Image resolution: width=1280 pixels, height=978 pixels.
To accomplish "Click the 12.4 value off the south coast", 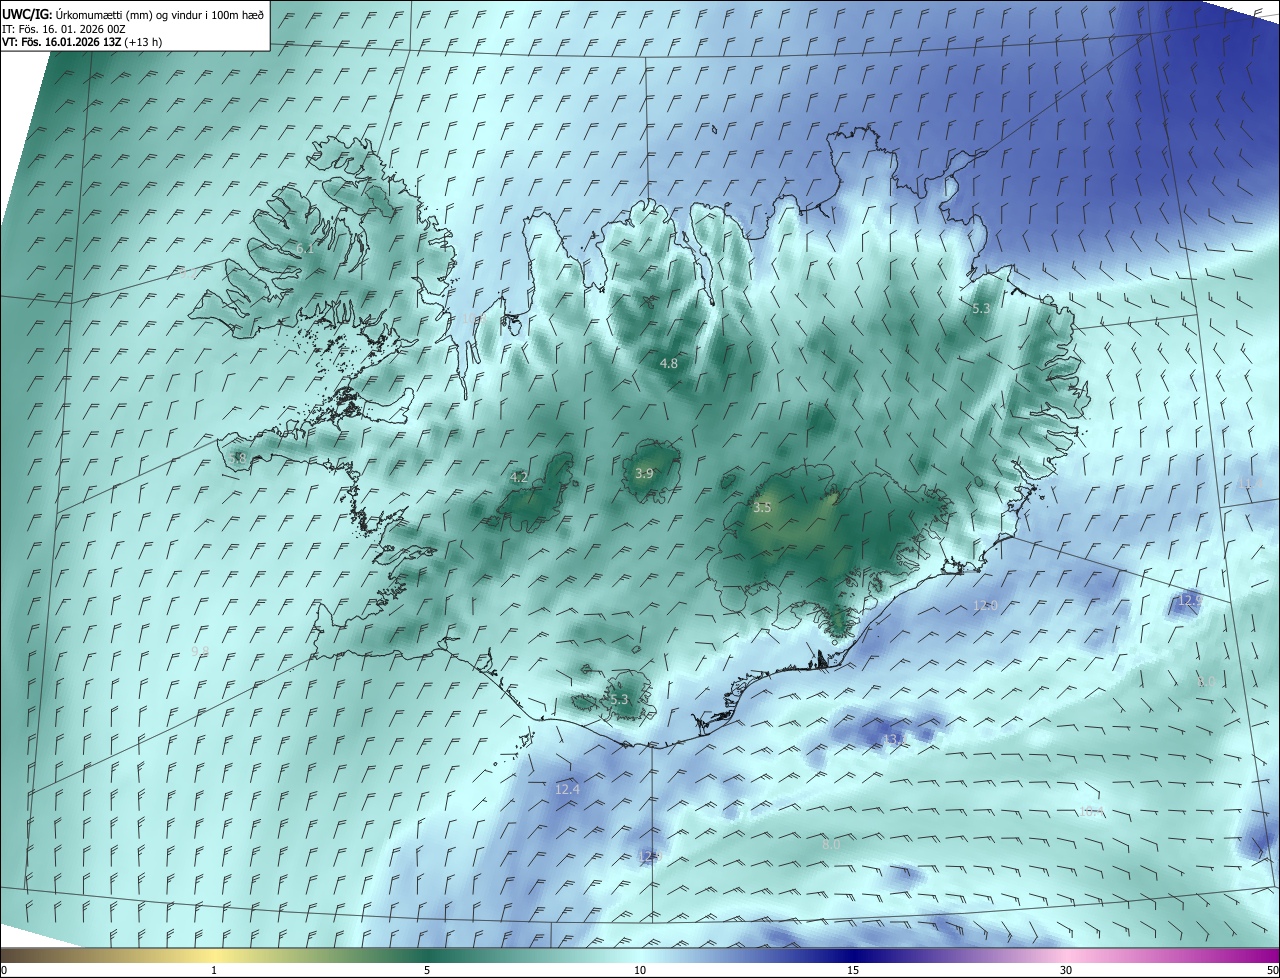I will pos(567,790).
